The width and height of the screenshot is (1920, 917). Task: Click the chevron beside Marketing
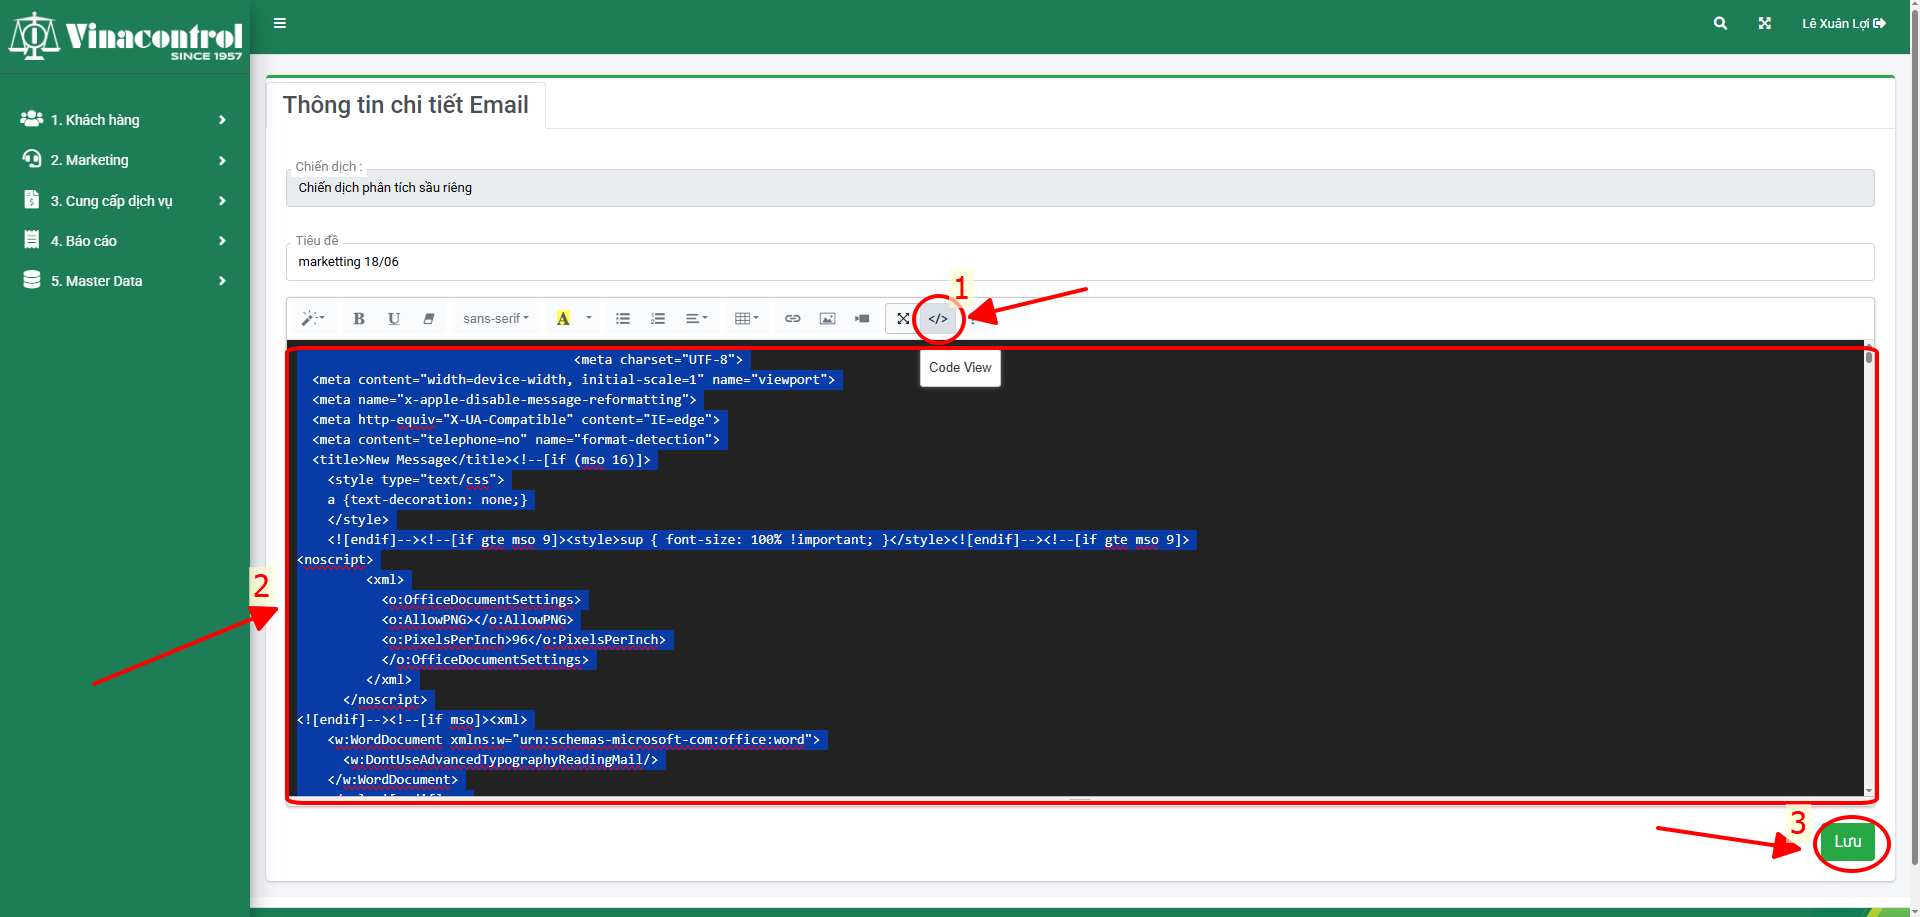coord(222,160)
